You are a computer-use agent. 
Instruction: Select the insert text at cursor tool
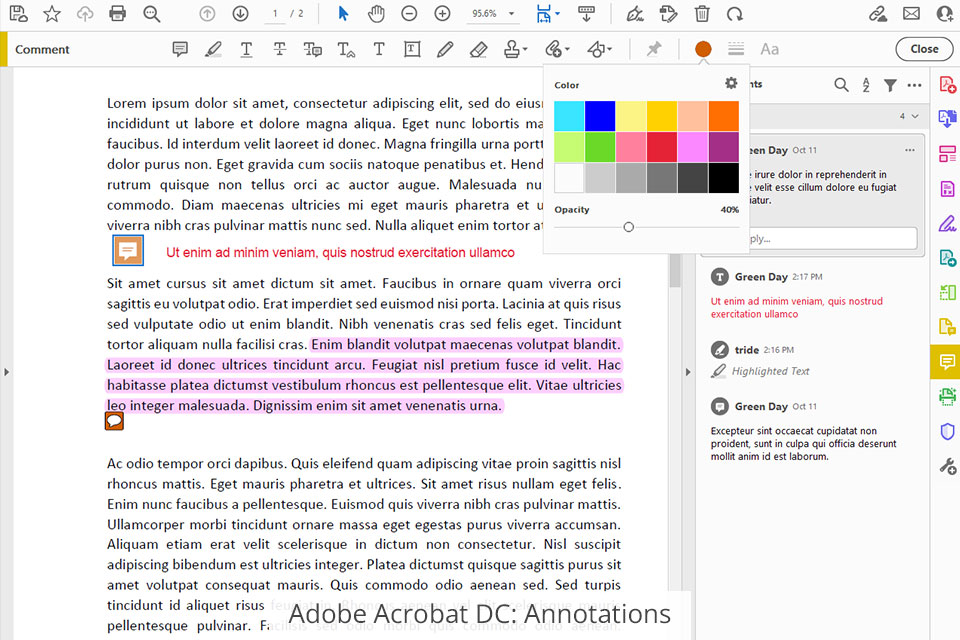(346, 49)
